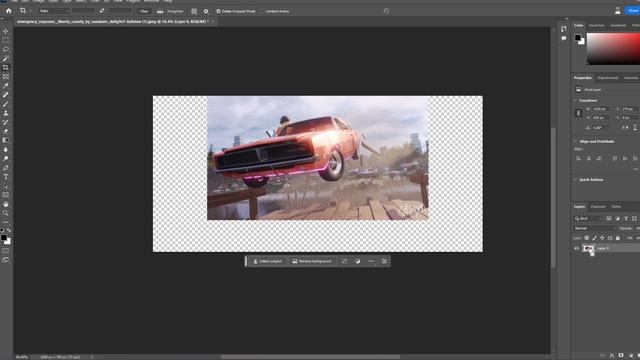Select the Blur tool
Screen dimensions: 640x360
click(6, 149)
